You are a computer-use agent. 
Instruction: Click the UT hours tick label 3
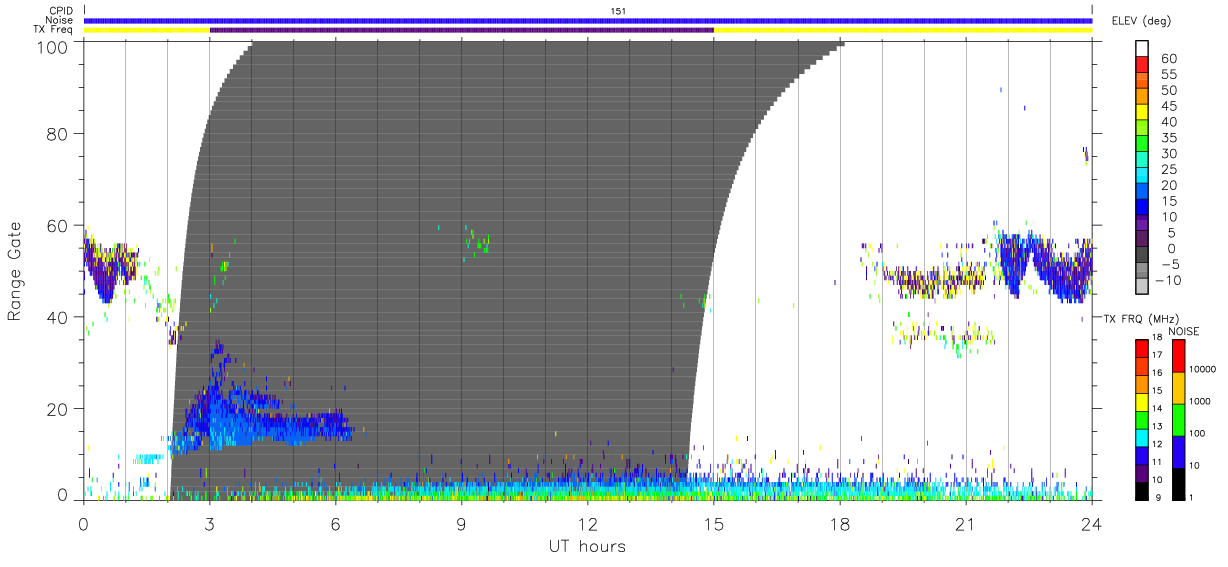[x=210, y=523]
